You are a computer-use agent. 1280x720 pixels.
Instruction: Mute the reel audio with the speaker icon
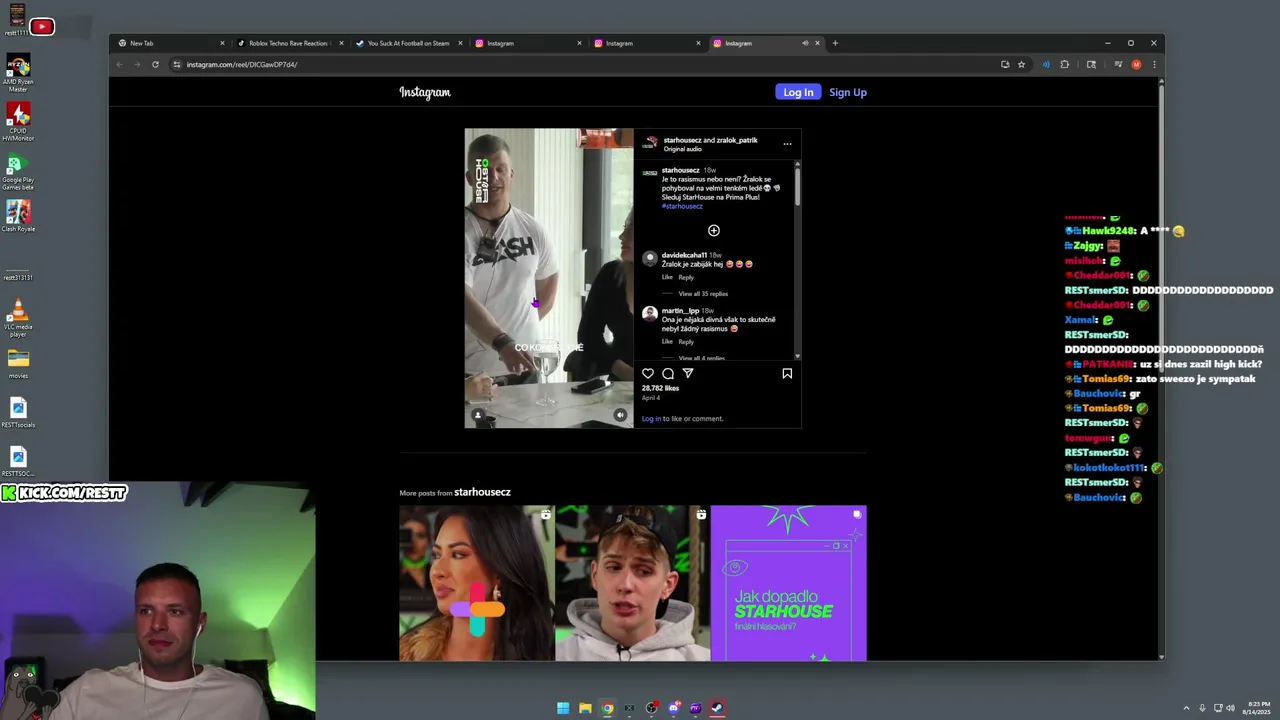tap(620, 415)
